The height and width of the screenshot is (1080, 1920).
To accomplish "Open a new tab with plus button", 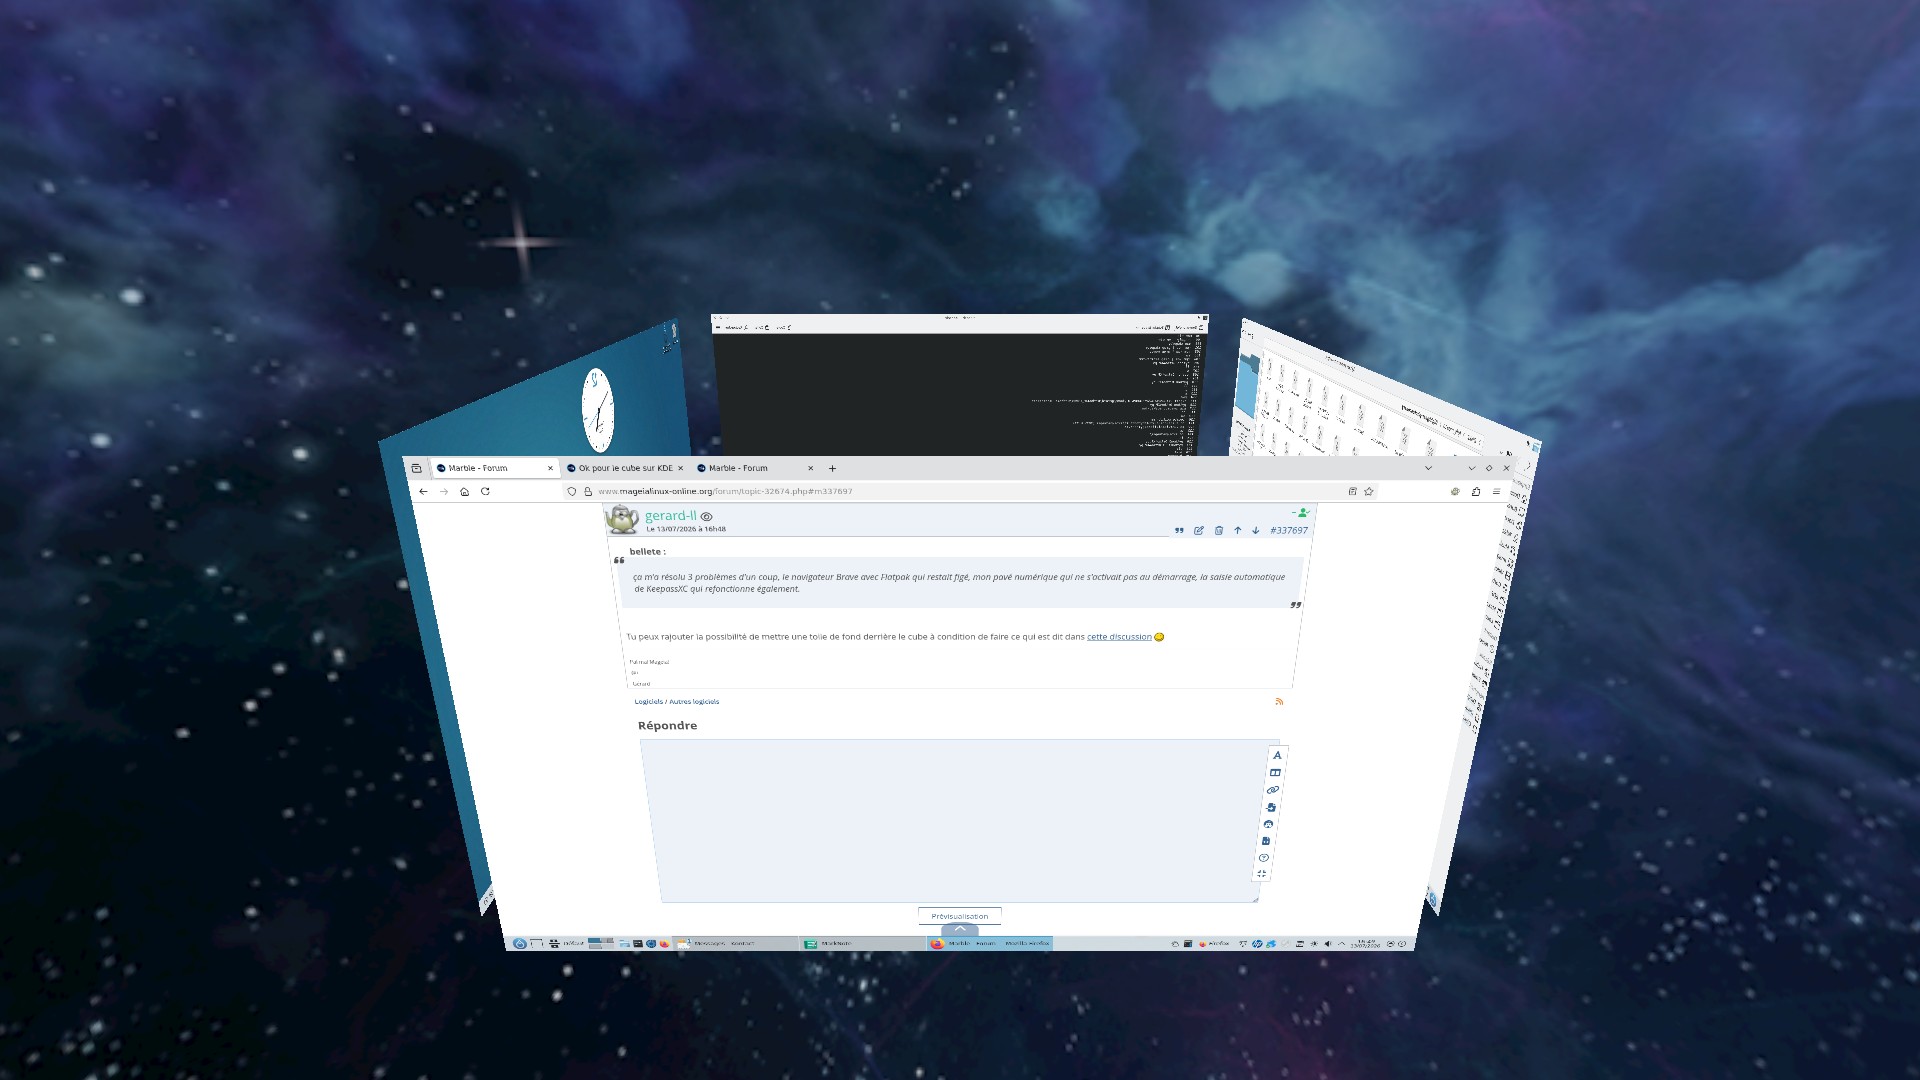I will pos(832,468).
